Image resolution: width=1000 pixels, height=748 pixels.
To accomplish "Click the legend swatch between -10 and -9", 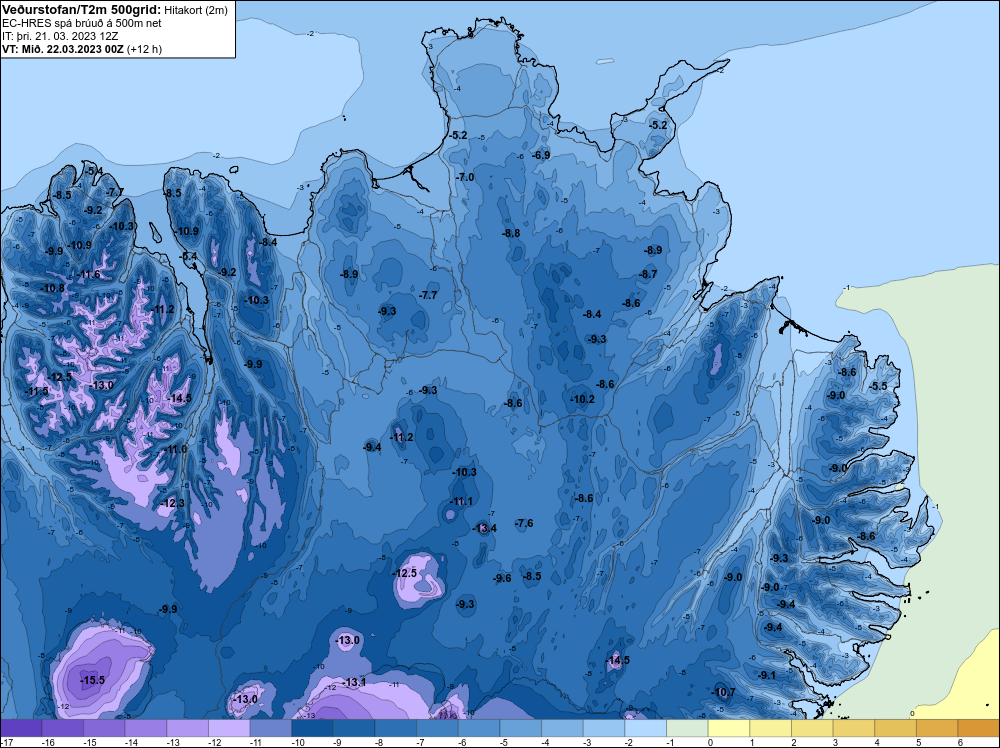I will (312, 728).
